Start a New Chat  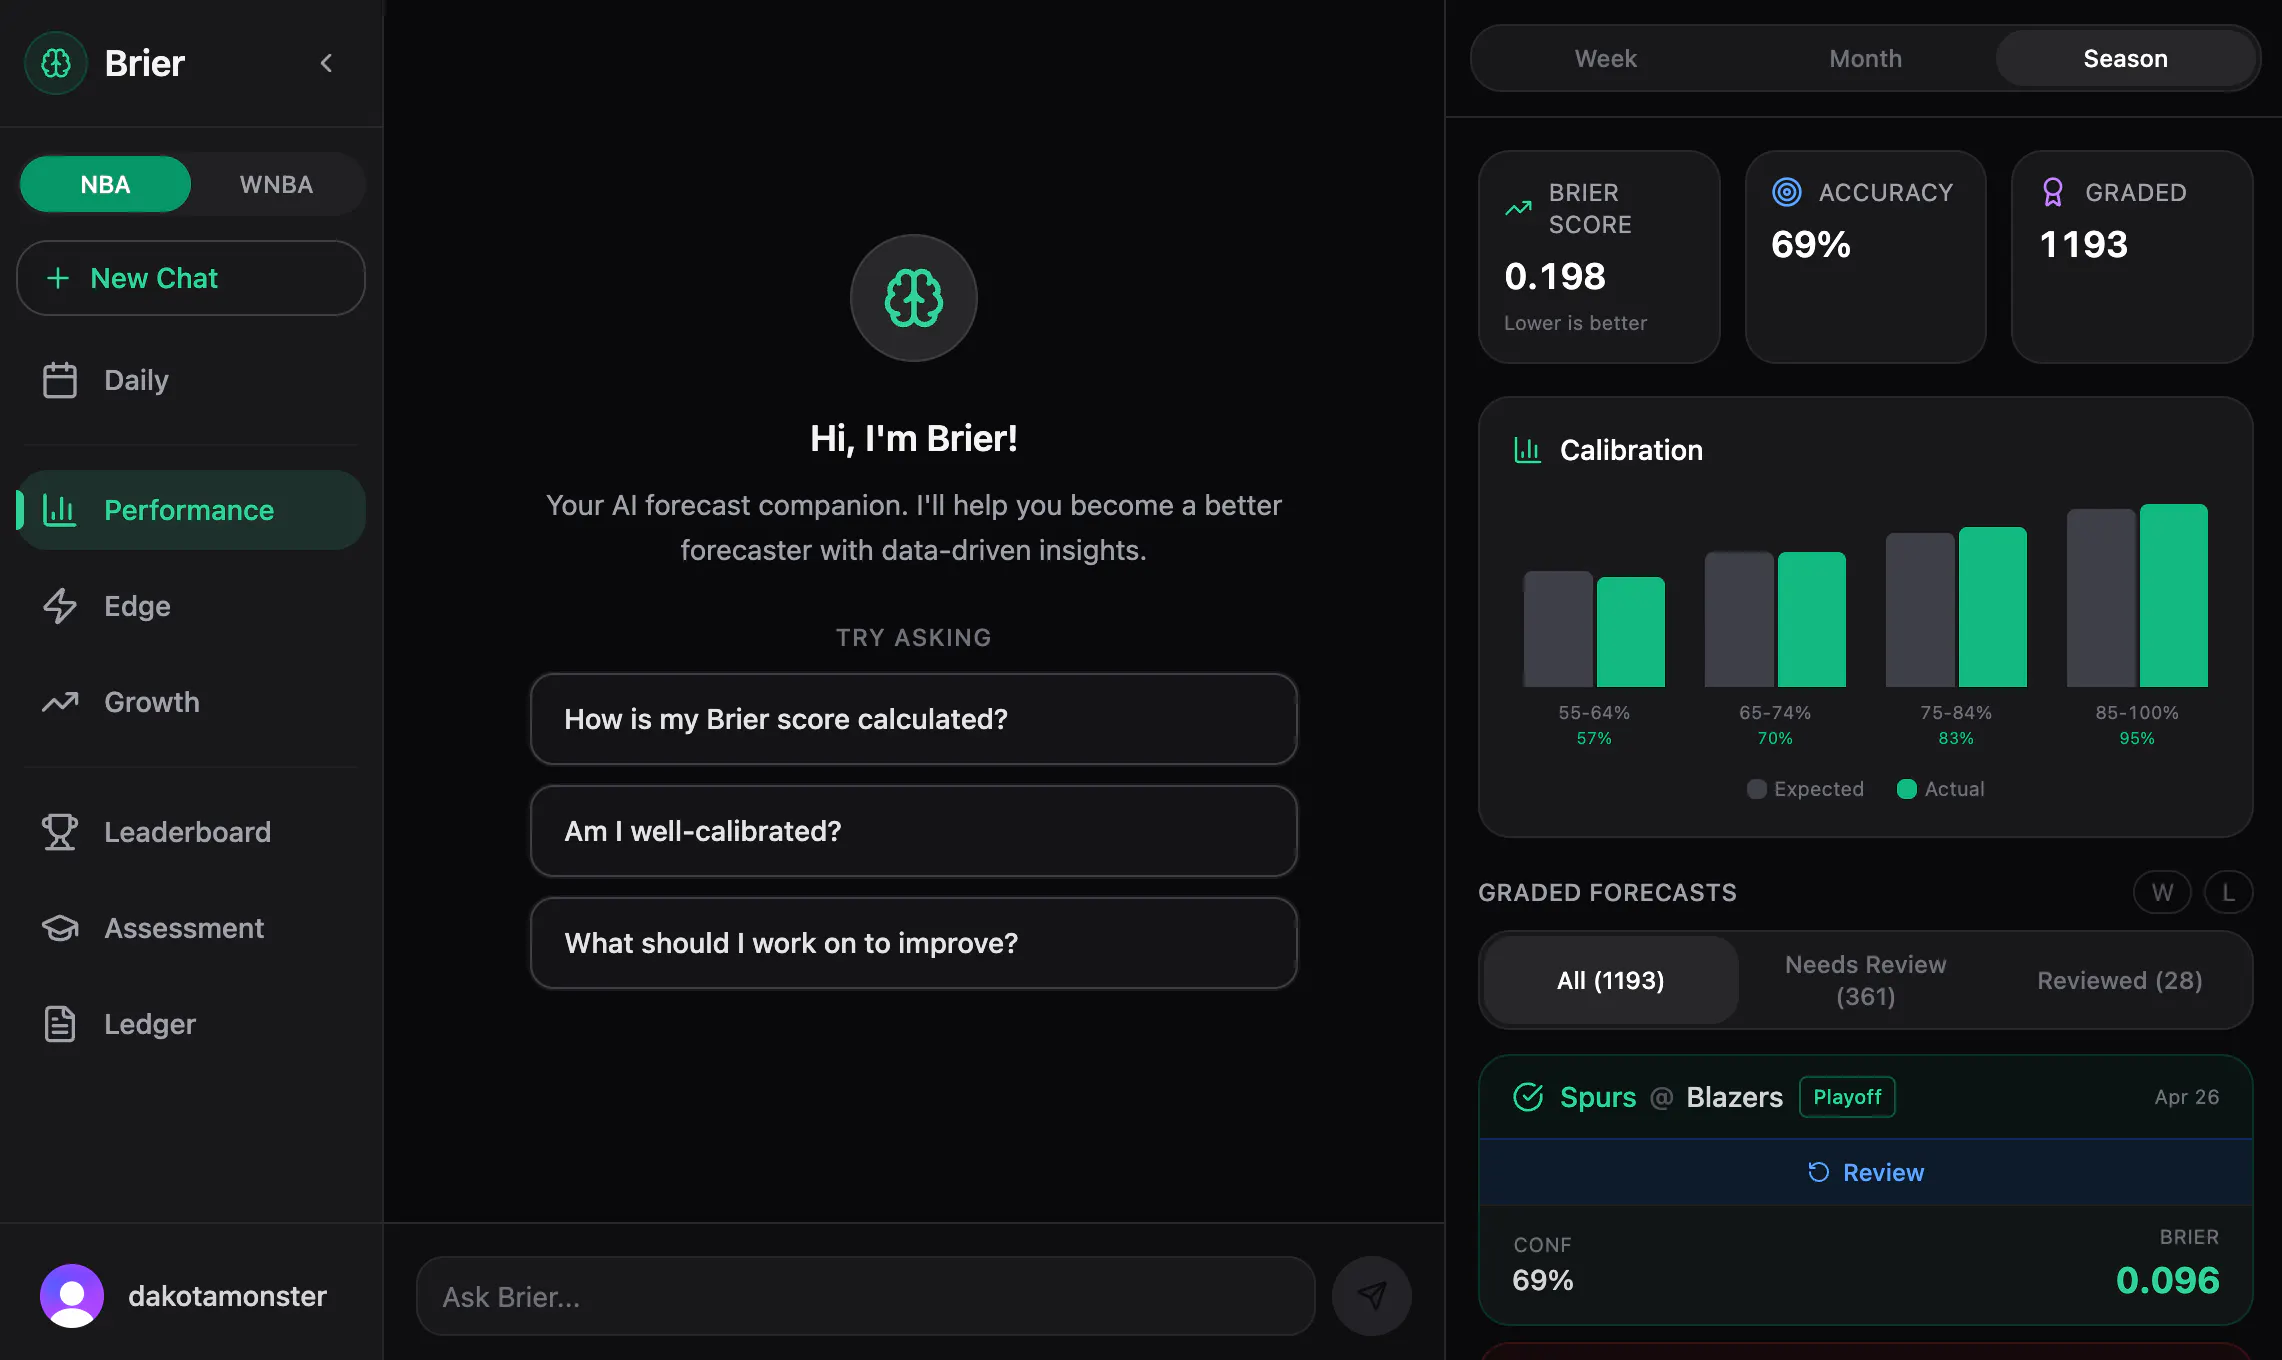[191, 278]
